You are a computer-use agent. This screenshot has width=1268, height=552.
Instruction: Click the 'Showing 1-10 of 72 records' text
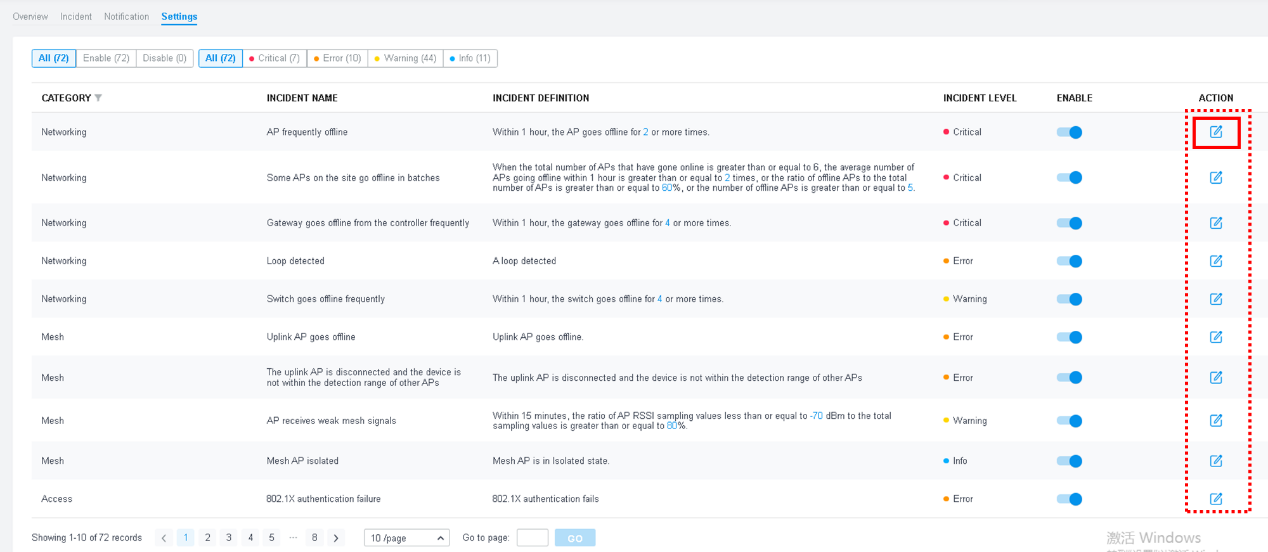point(87,538)
